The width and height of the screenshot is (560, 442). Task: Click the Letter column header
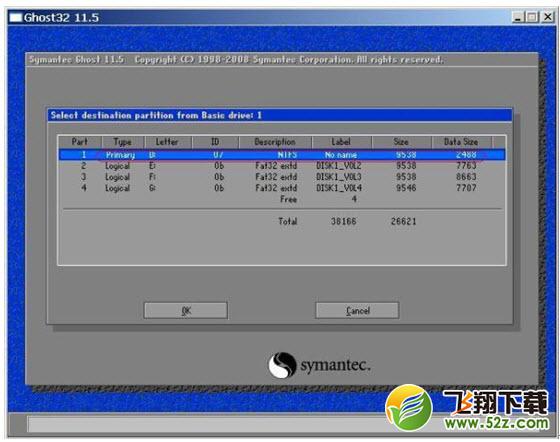[168, 142]
